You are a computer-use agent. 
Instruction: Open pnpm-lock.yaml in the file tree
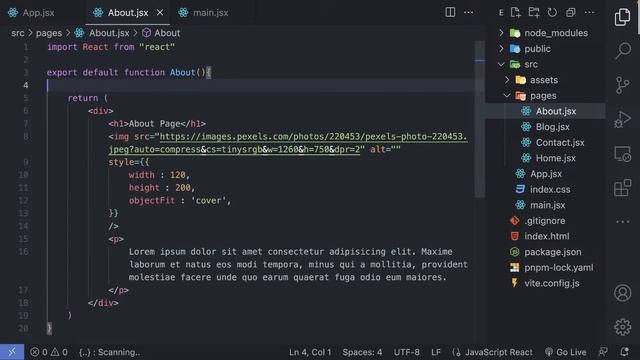pyautogui.click(x=545, y=268)
